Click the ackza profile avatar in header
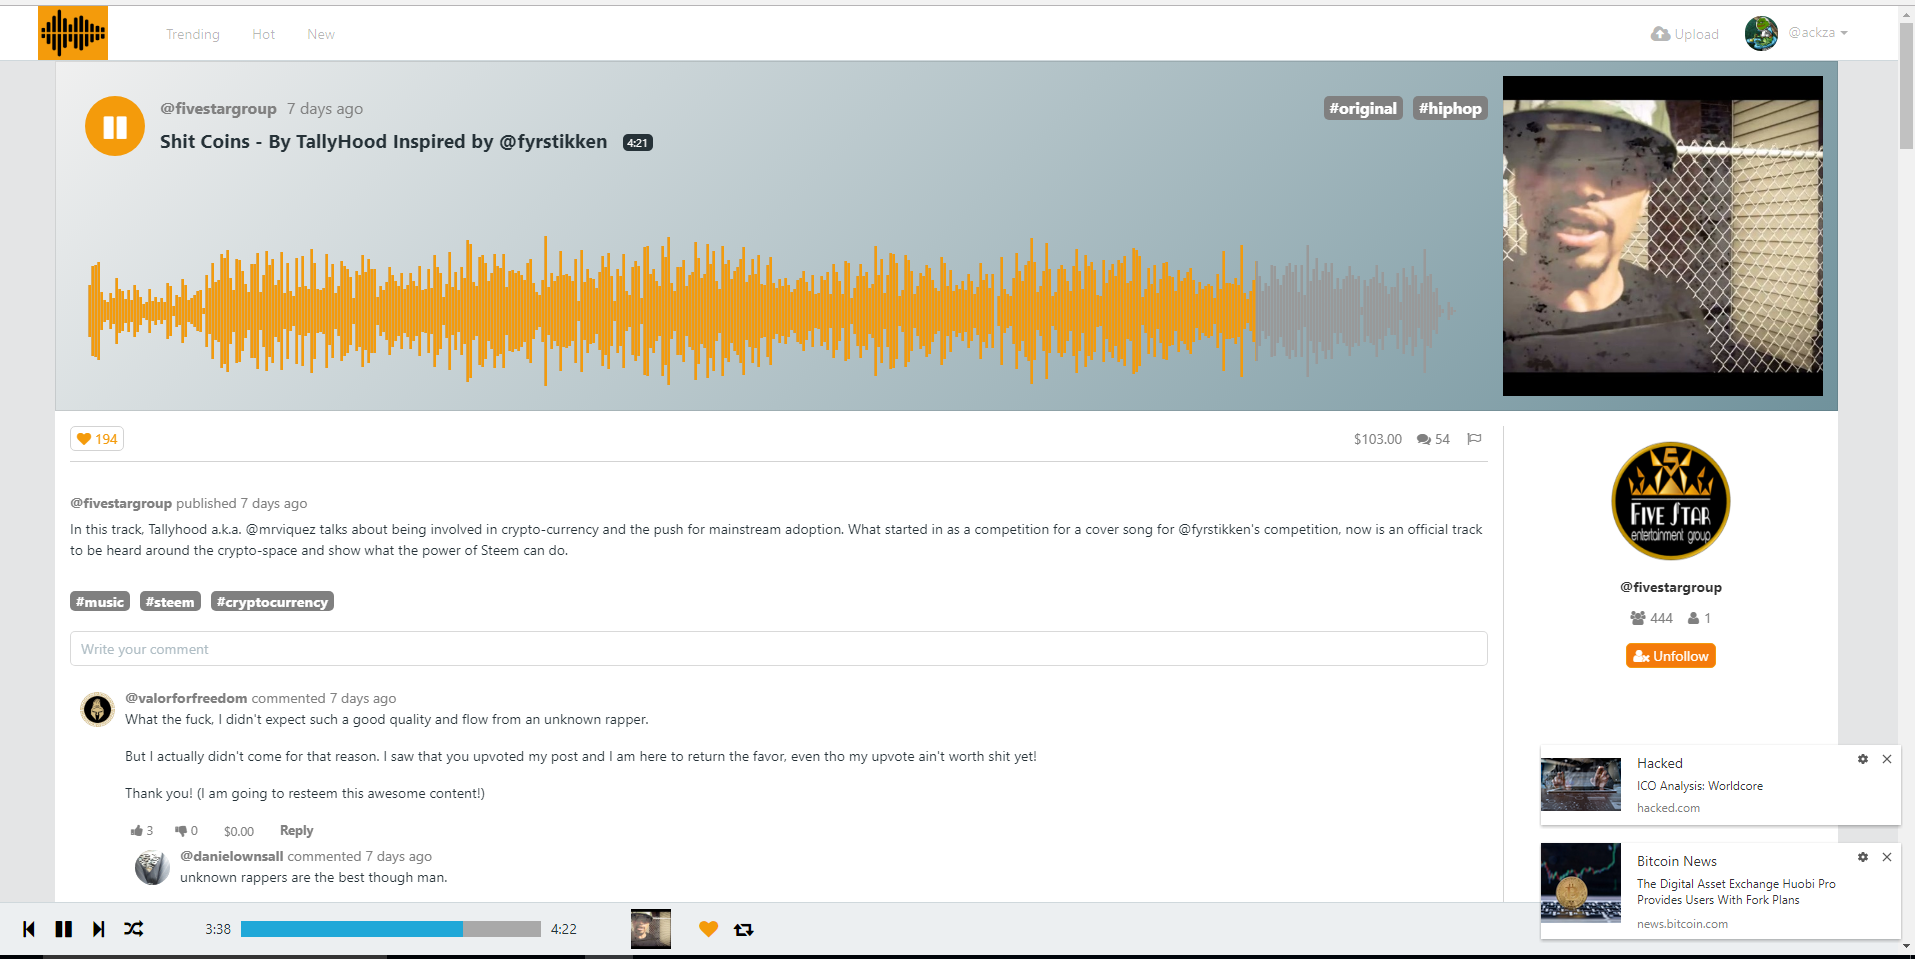1915x959 pixels. point(1761,33)
